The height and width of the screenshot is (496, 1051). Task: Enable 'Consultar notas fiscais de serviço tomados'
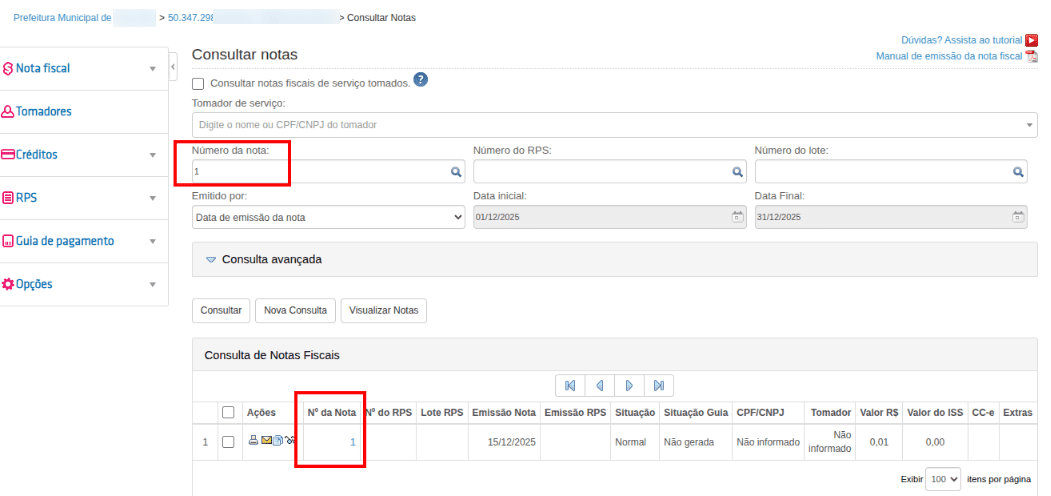pos(198,84)
